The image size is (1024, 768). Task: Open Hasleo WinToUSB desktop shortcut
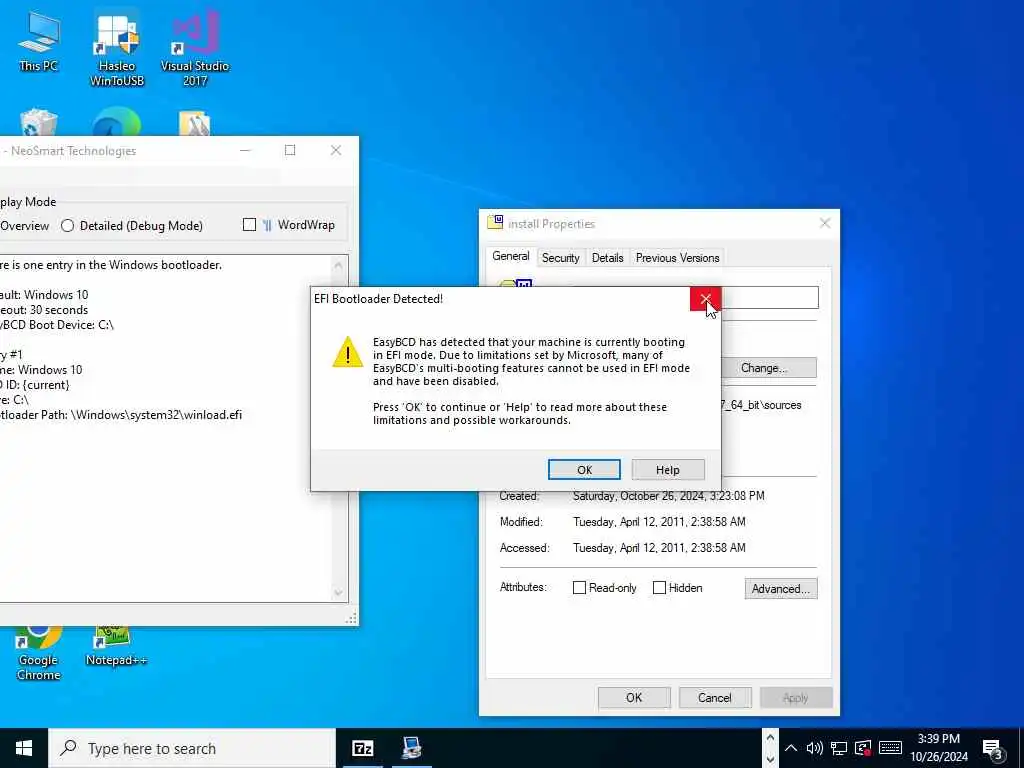pos(117,49)
